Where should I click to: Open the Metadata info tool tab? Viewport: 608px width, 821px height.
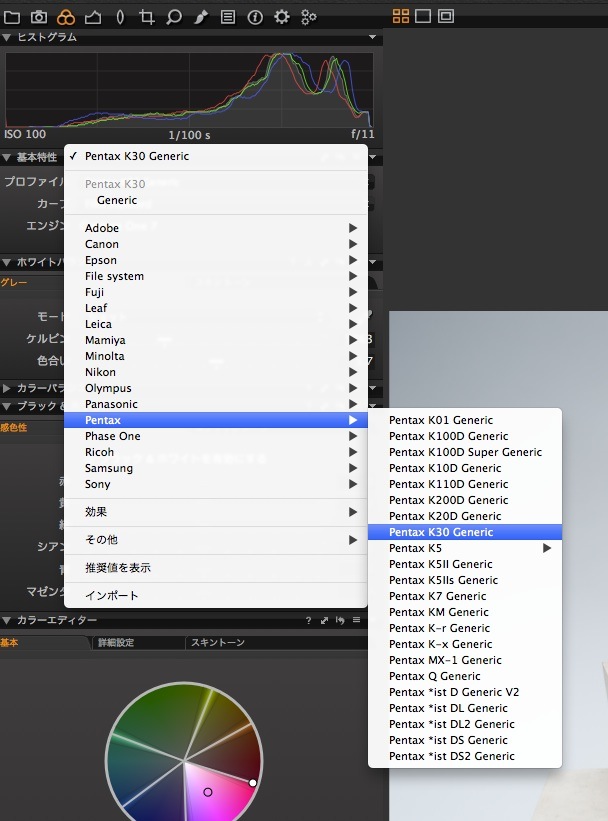(x=255, y=17)
